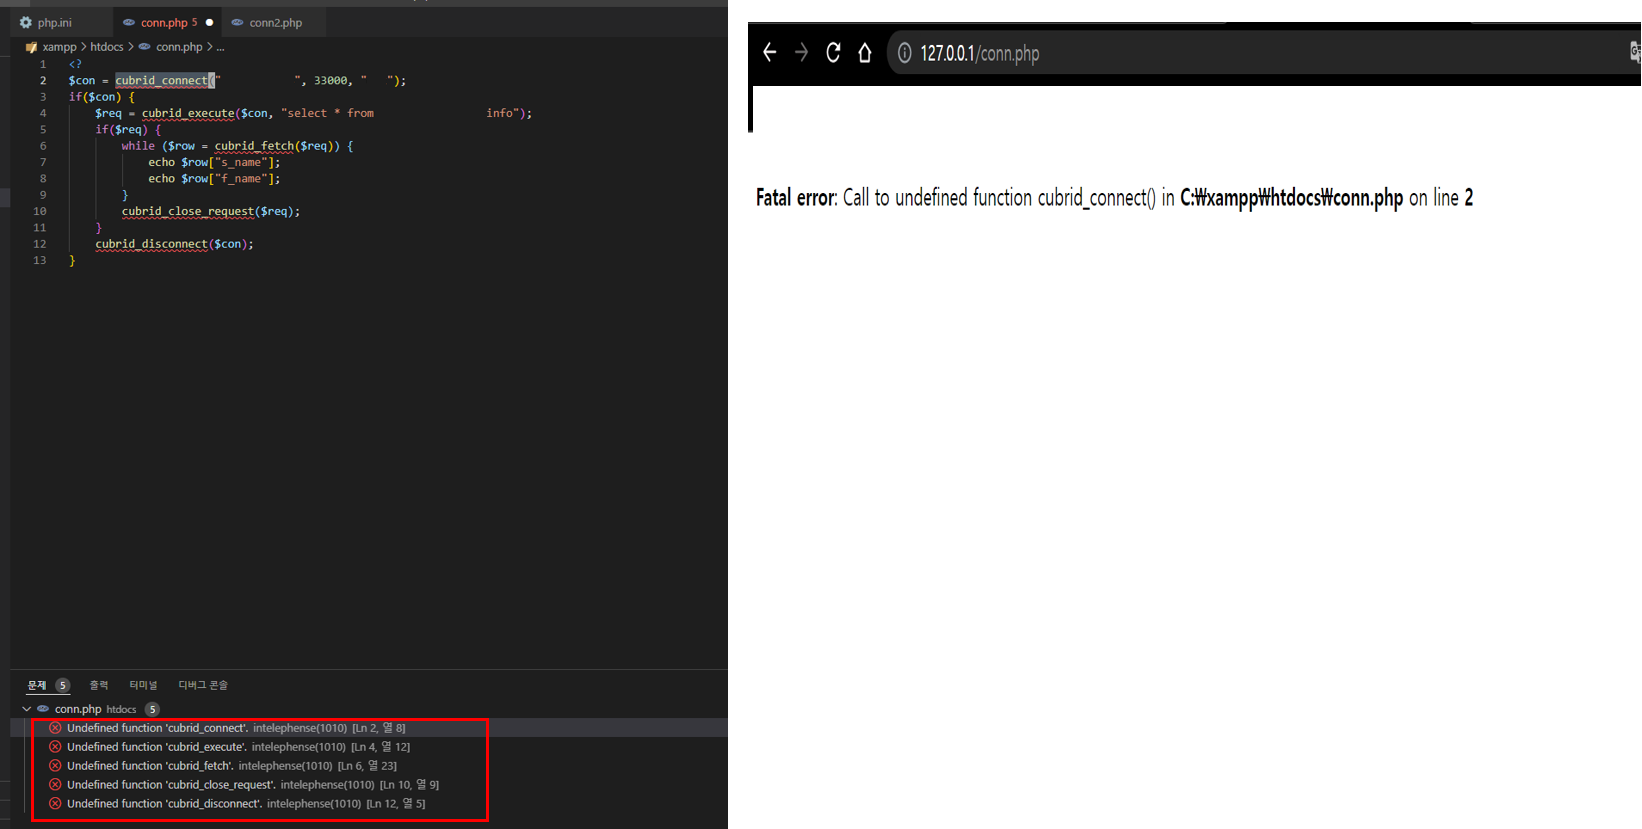Collapse the conn.php problems group chevron
The image size is (1642, 829).
pyautogui.click(x=26, y=709)
